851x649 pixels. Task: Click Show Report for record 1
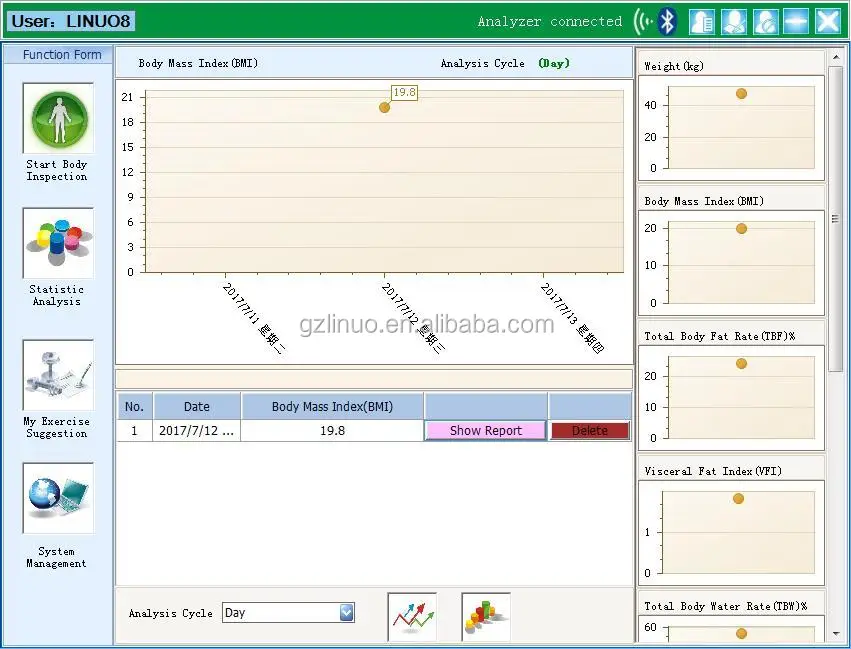485,431
